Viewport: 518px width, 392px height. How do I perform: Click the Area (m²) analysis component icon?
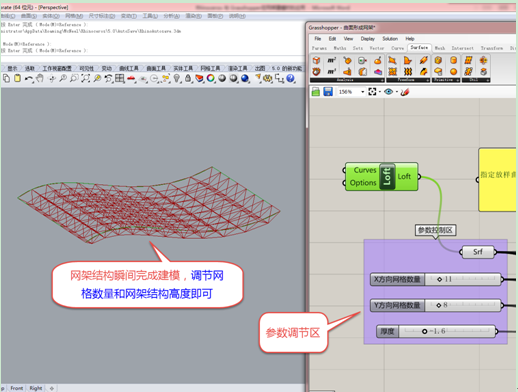[331, 60]
